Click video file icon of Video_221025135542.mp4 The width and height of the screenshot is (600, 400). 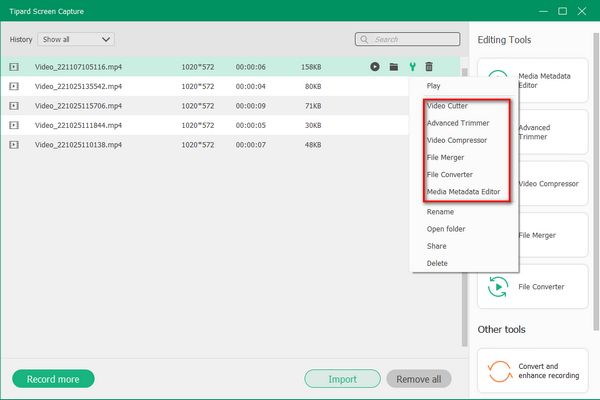14,87
